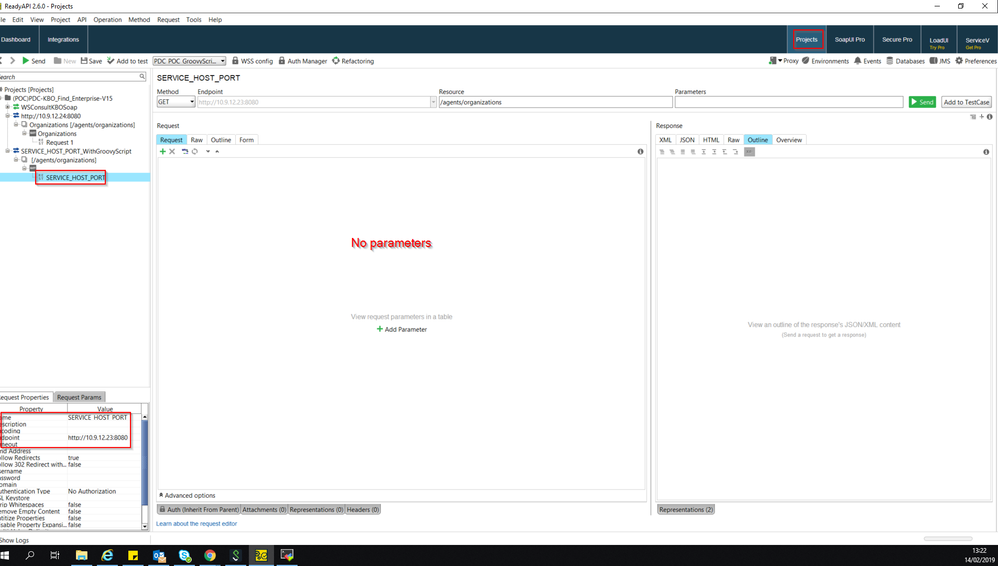This screenshot has width=998, height=566.
Task: Select the JSON response tab
Action: pyautogui.click(x=687, y=140)
